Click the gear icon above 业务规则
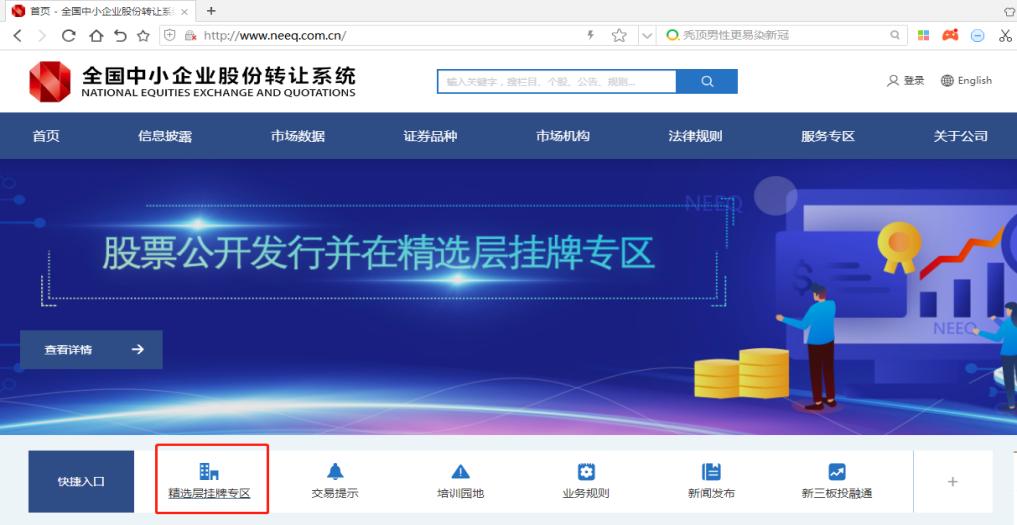The height and width of the screenshot is (525, 1017). click(x=586, y=472)
